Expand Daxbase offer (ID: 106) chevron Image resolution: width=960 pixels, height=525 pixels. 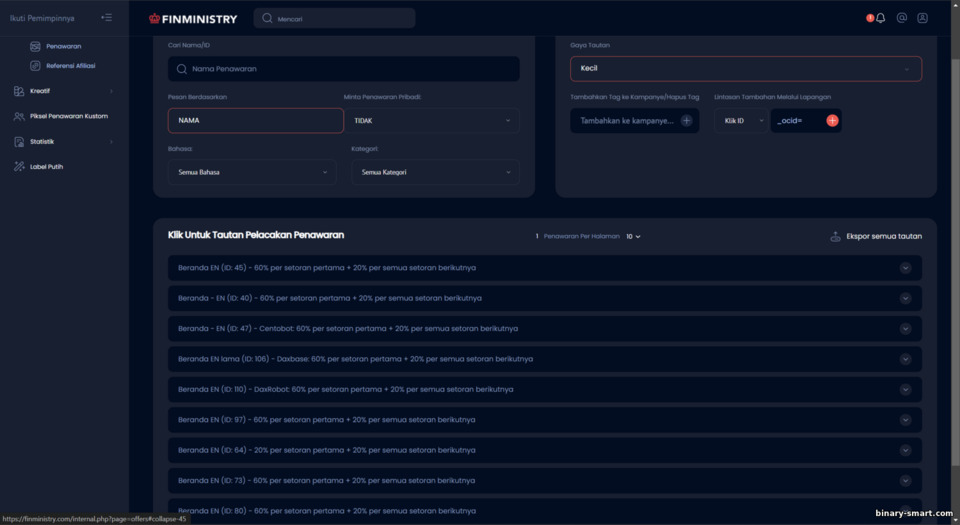pyautogui.click(x=905, y=359)
